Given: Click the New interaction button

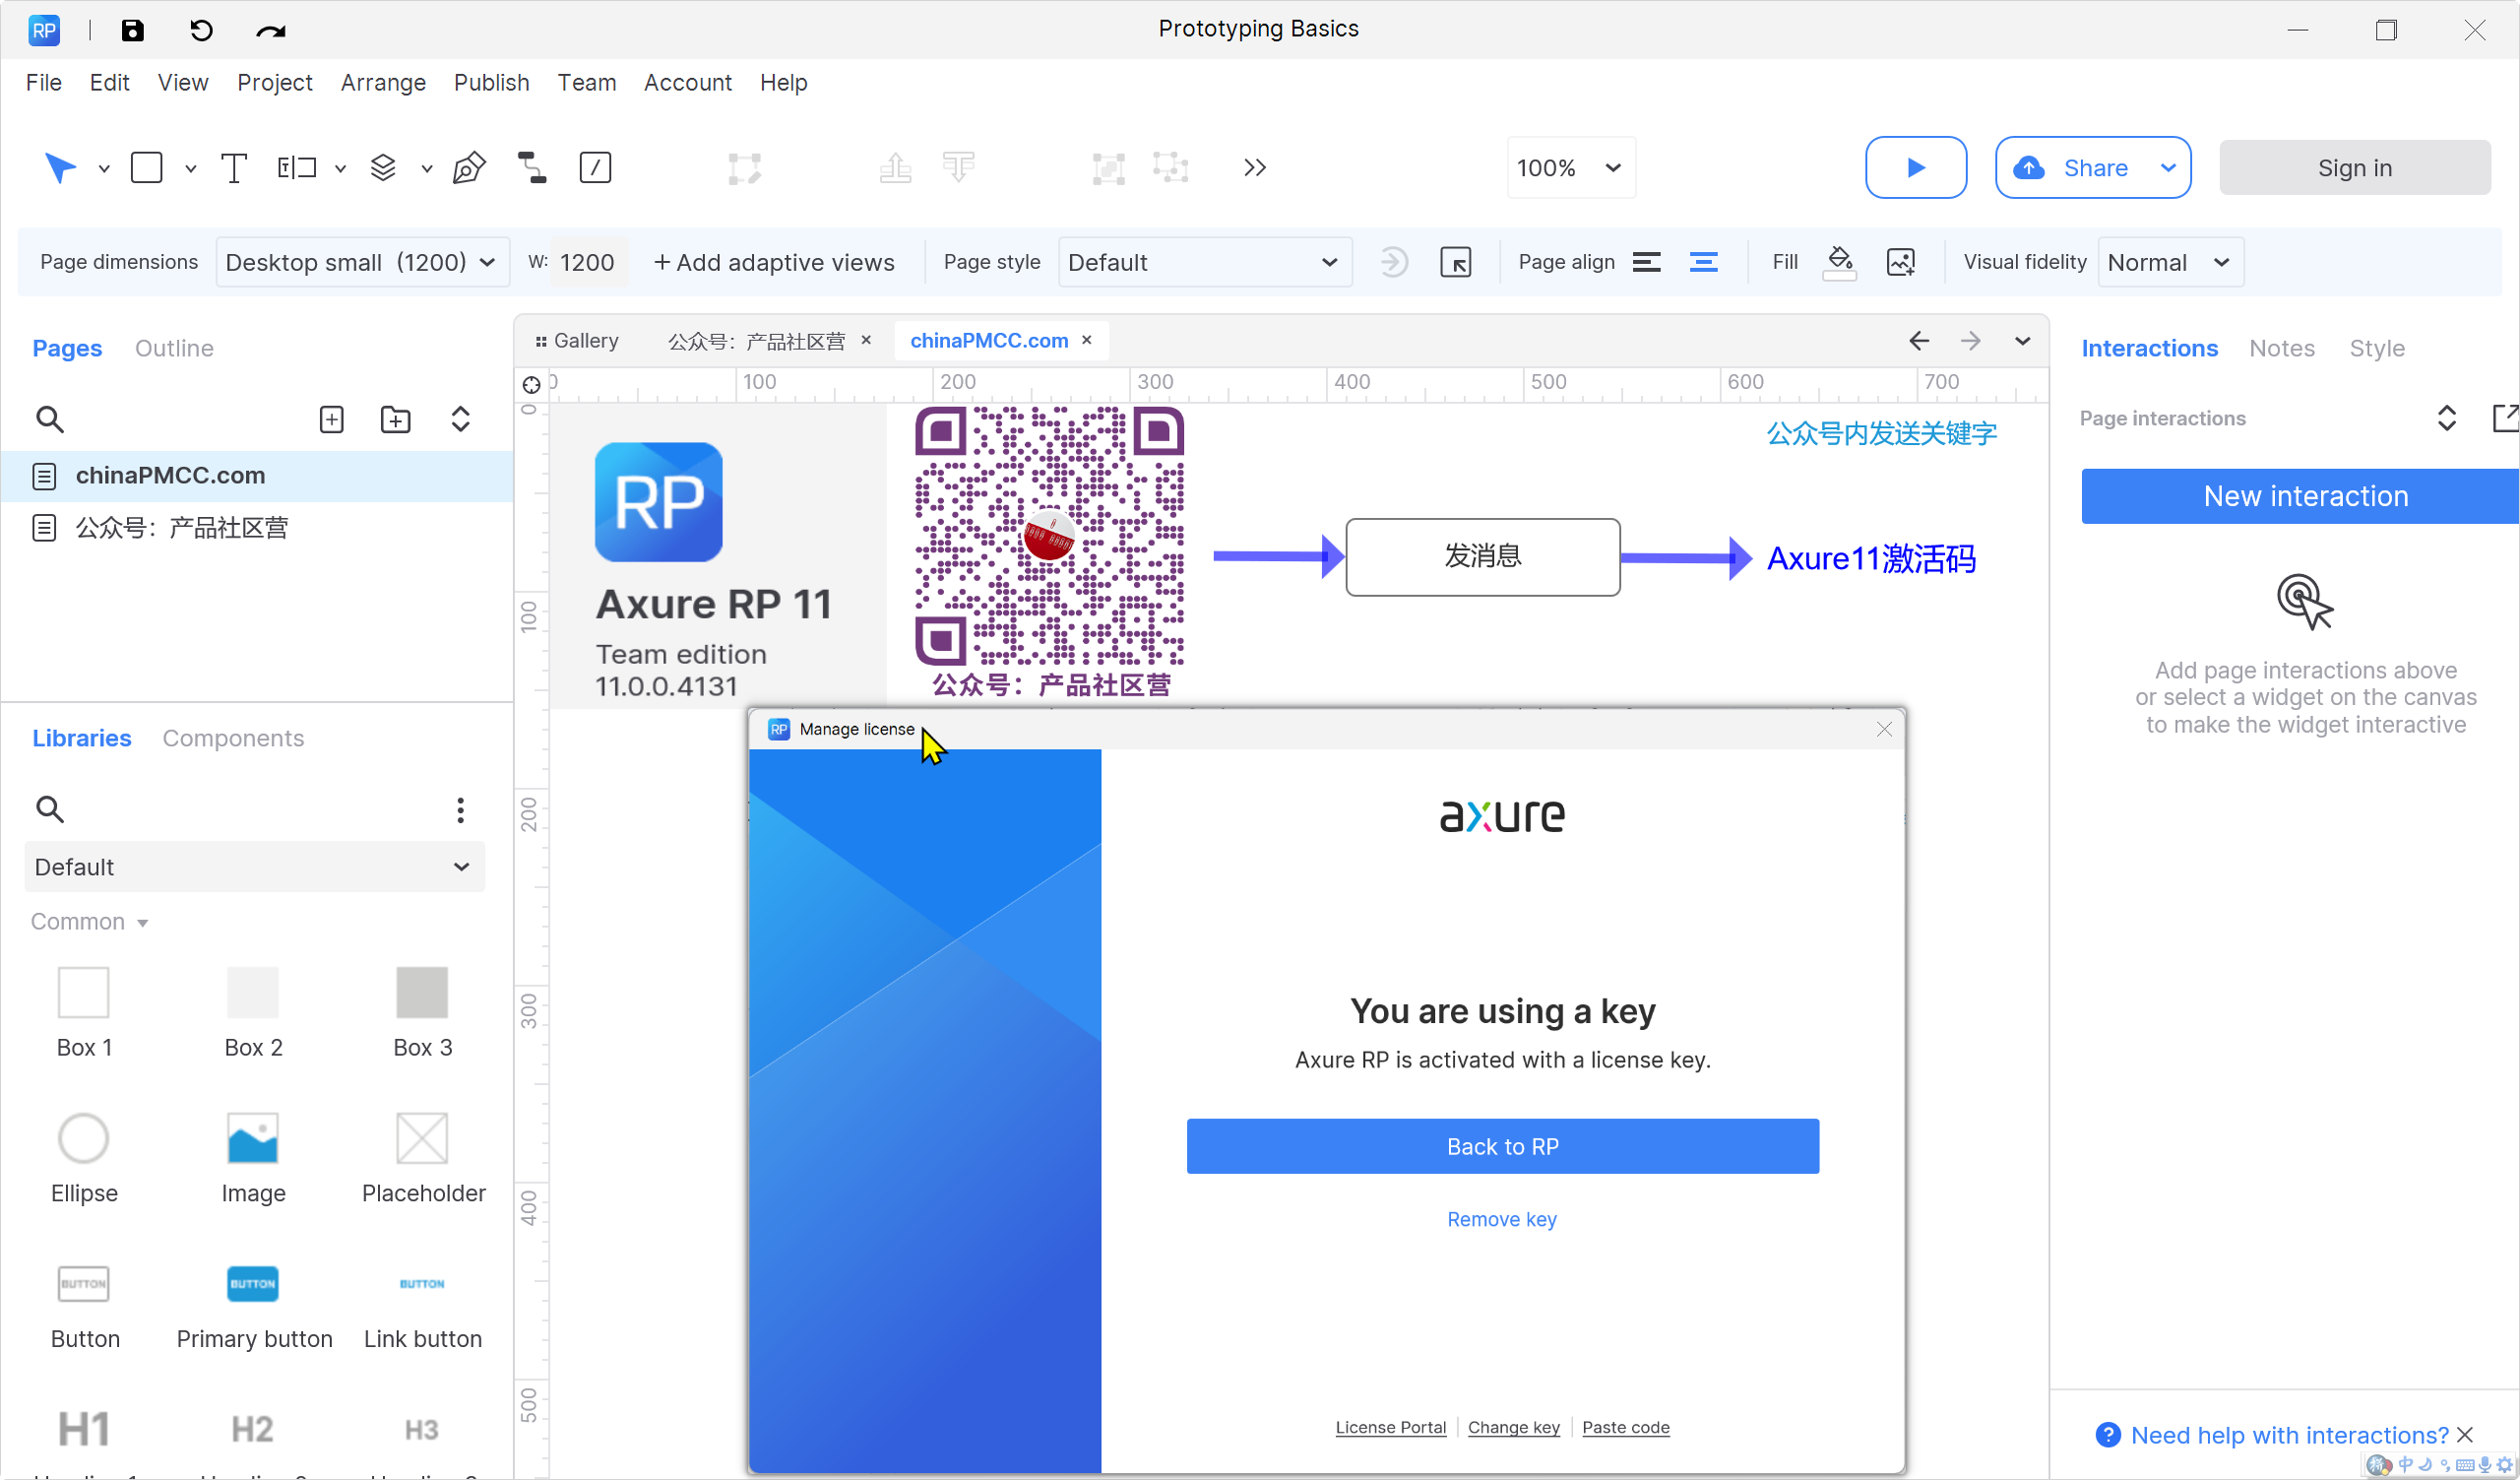Looking at the screenshot, I should tap(2300, 496).
